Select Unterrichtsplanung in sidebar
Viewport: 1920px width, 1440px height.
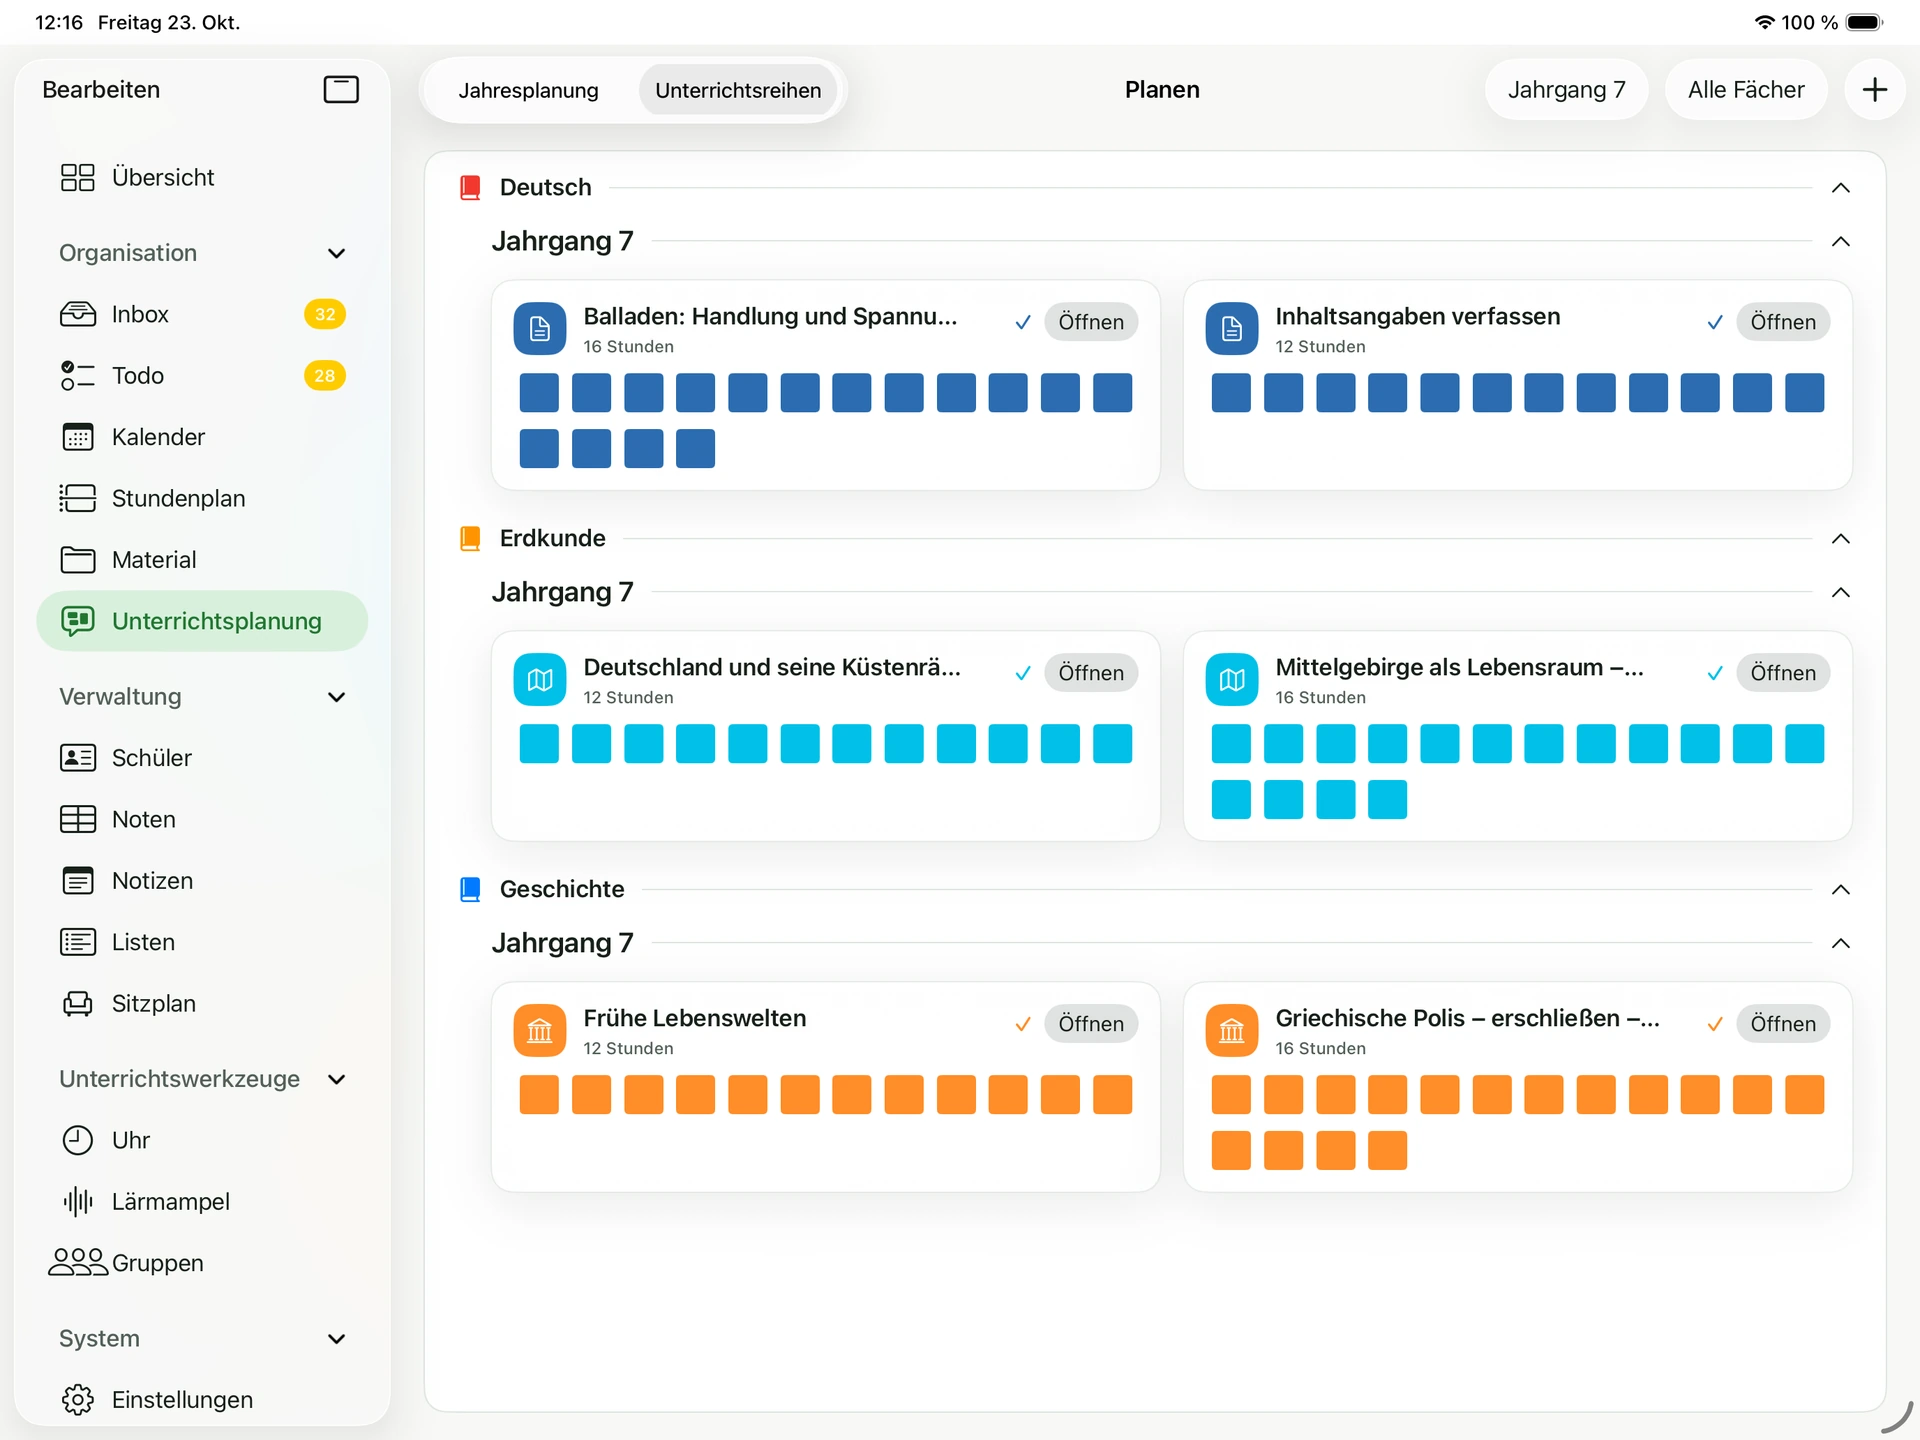tap(202, 621)
